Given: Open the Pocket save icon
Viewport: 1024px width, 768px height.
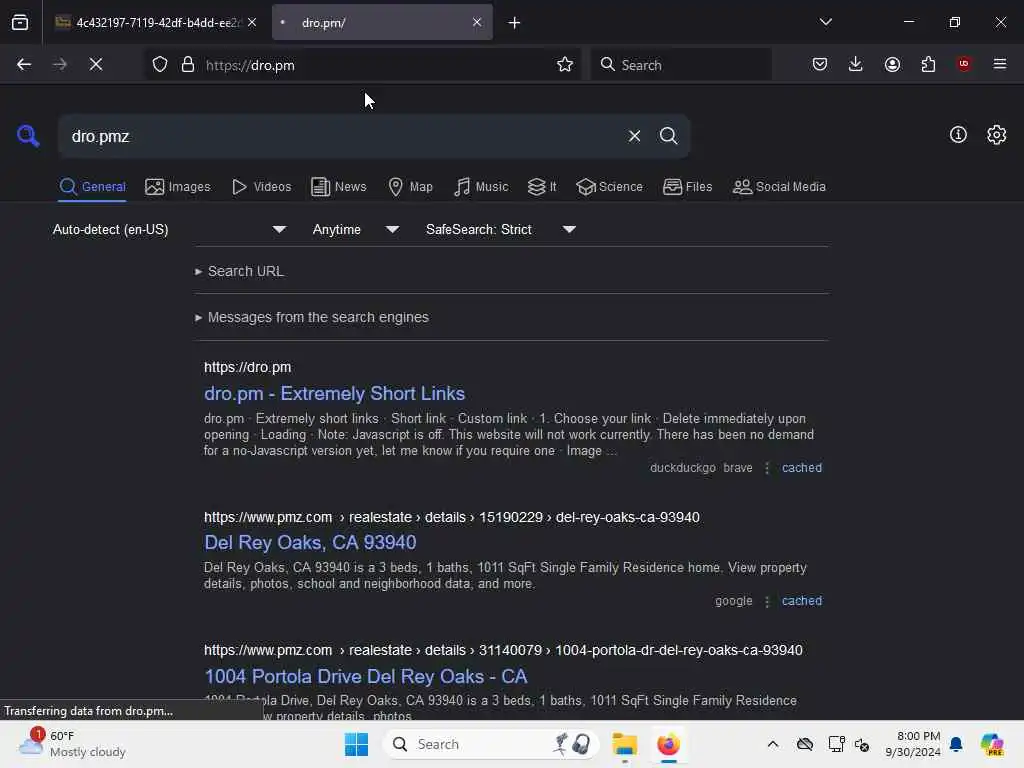Looking at the screenshot, I should tap(820, 64).
